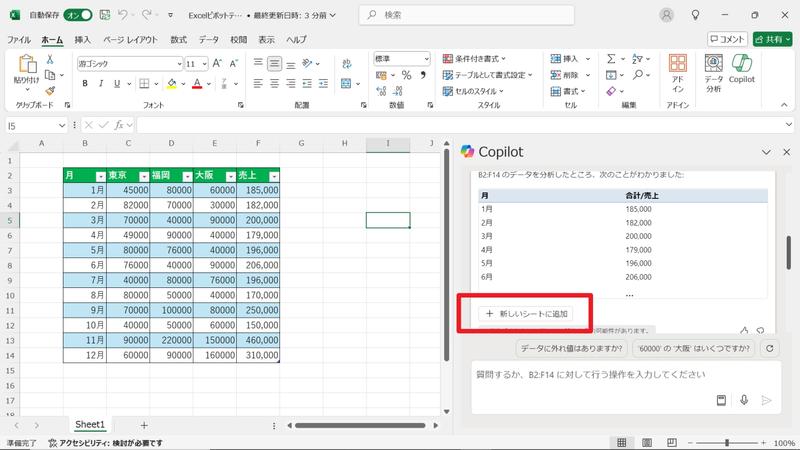Decrease font size button

tap(234, 63)
